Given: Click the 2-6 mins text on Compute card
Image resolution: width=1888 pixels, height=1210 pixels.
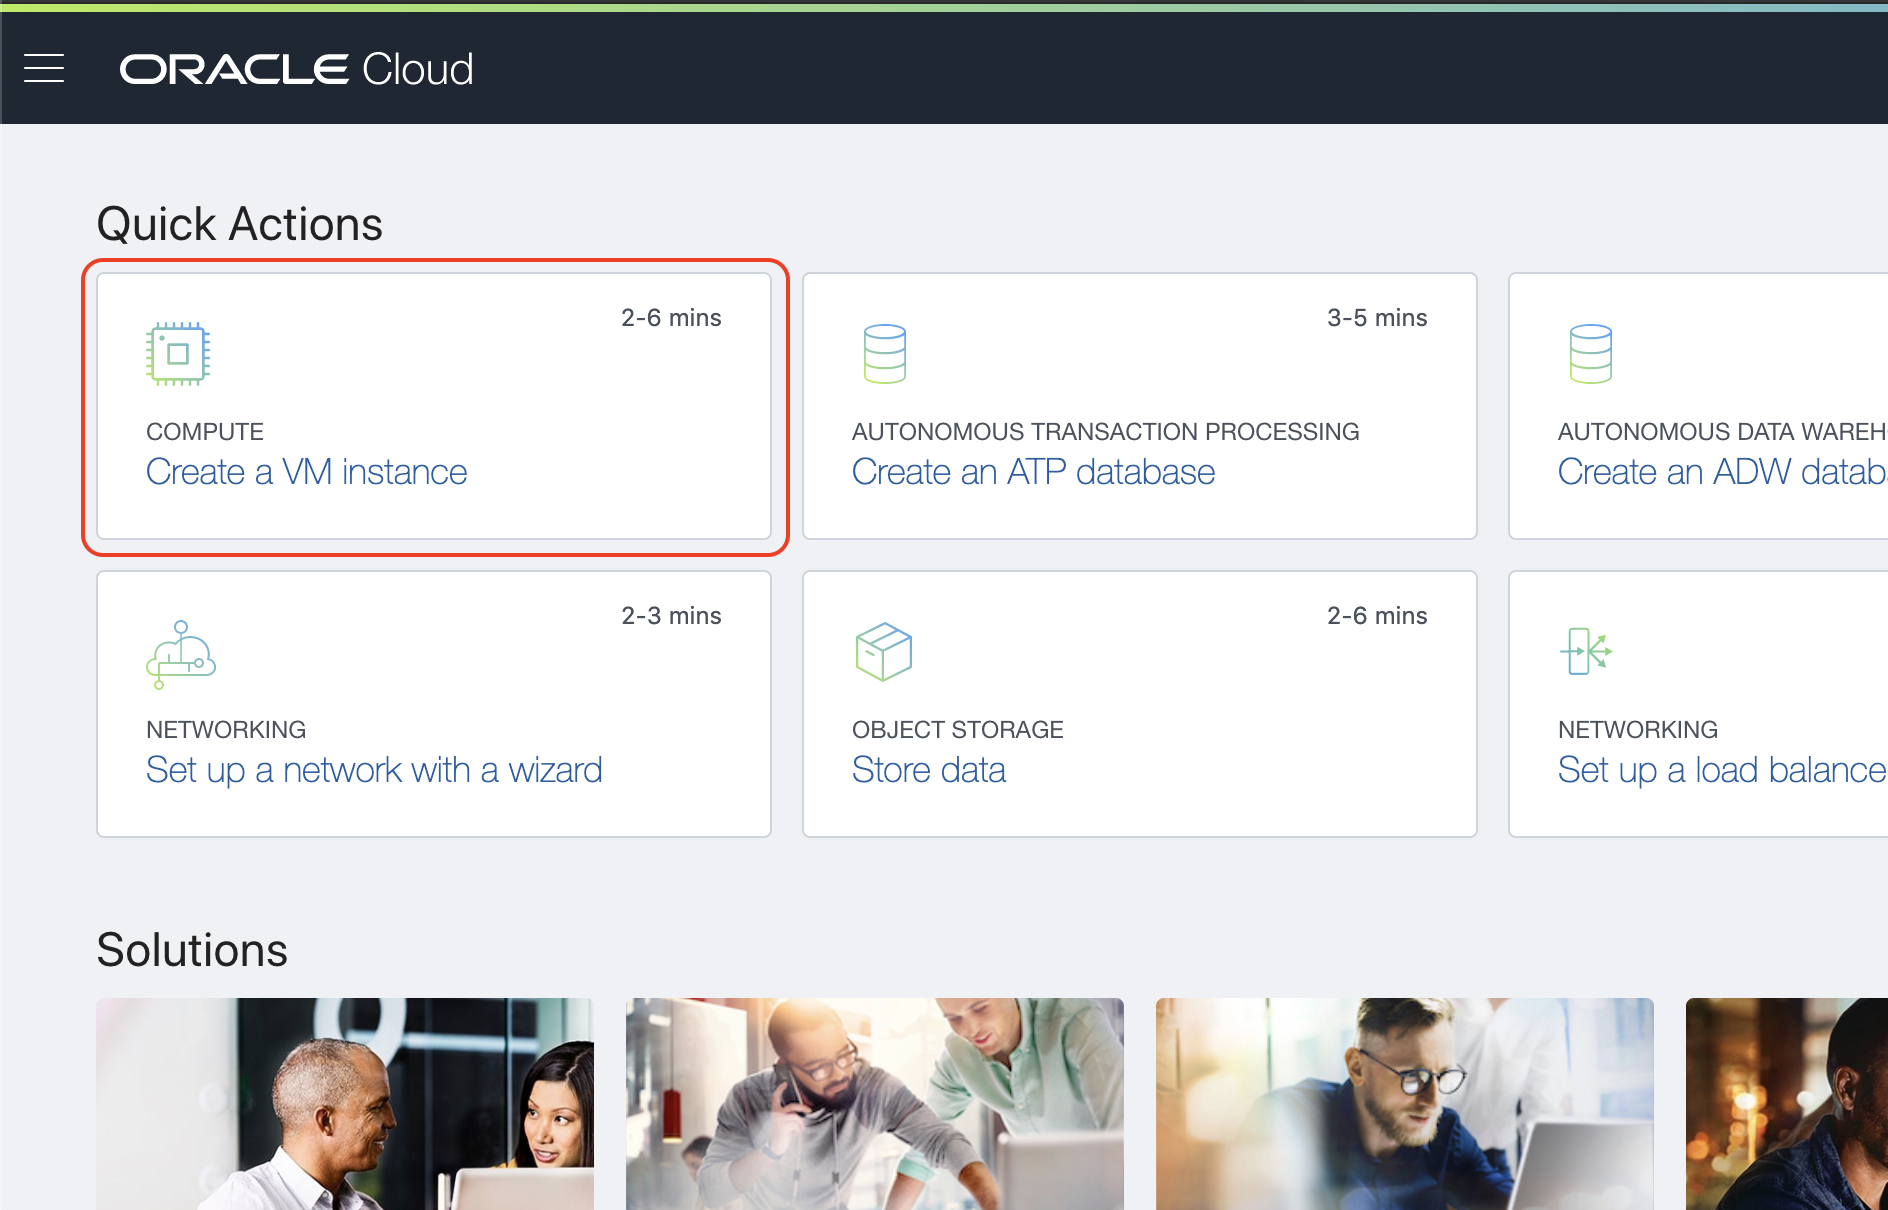Looking at the screenshot, I should coord(671,318).
